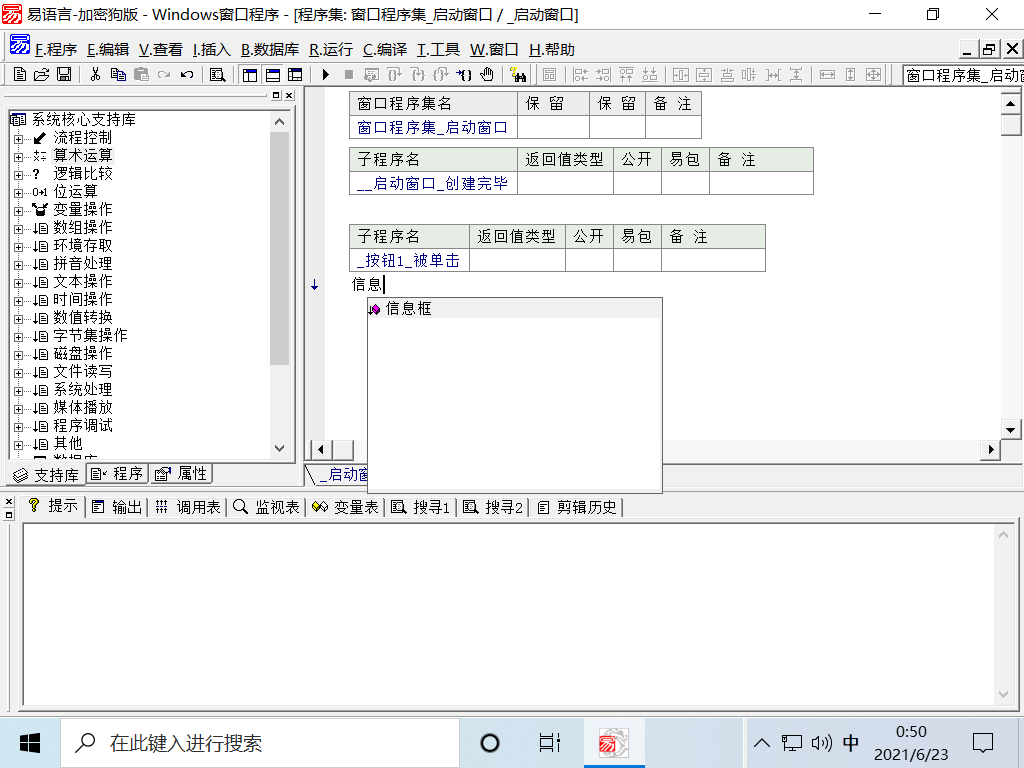Open the R.运行 menu
Image resolution: width=1024 pixels, height=768 pixels.
click(330, 50)
